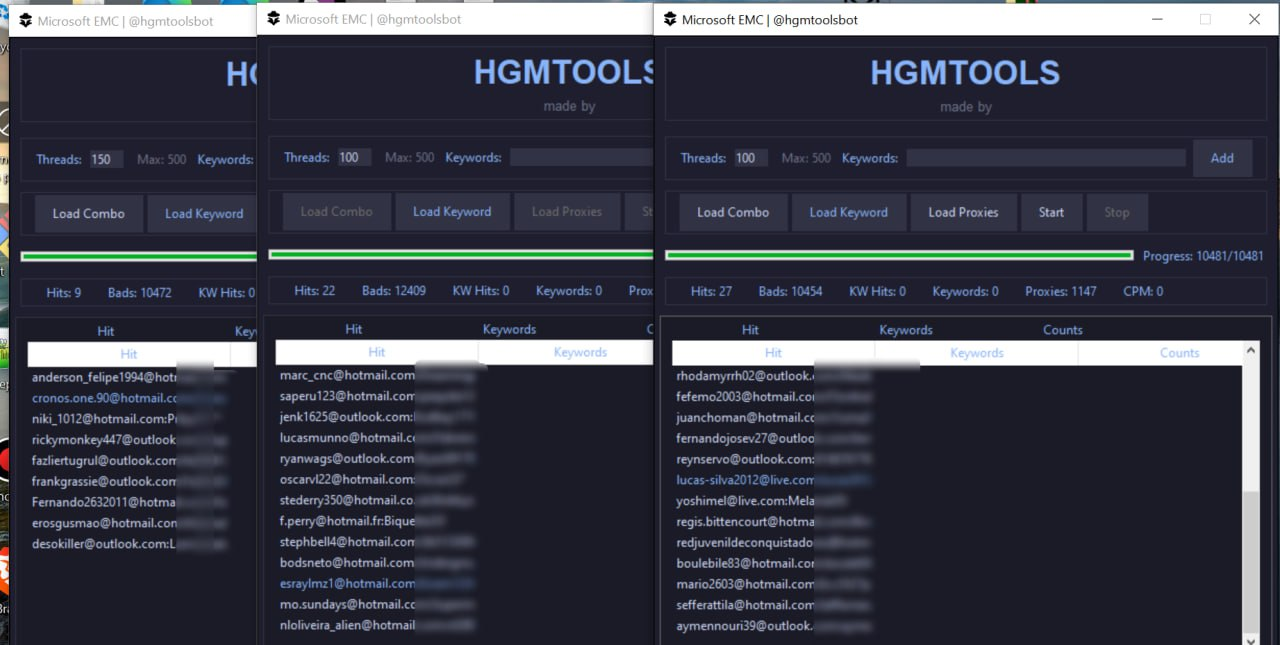The image size is (1280, 645).
Task: Close the right Microsoft EMC window
Action: (1254, 19)
